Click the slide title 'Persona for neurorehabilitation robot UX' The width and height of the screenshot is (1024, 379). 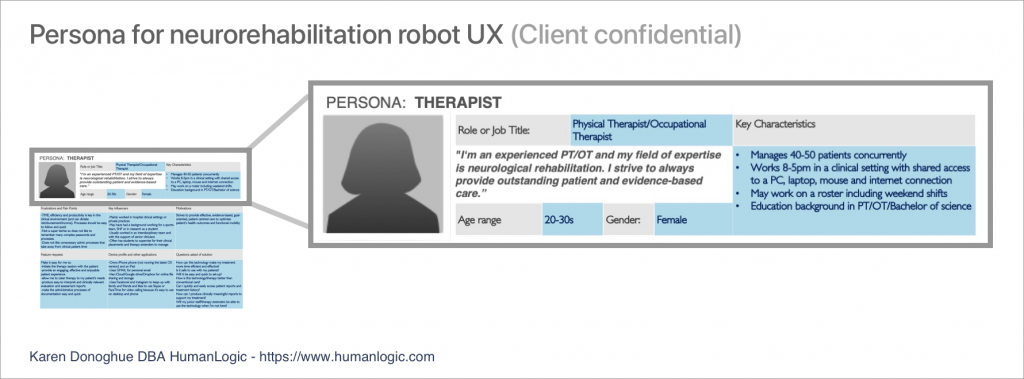point(266,35)
